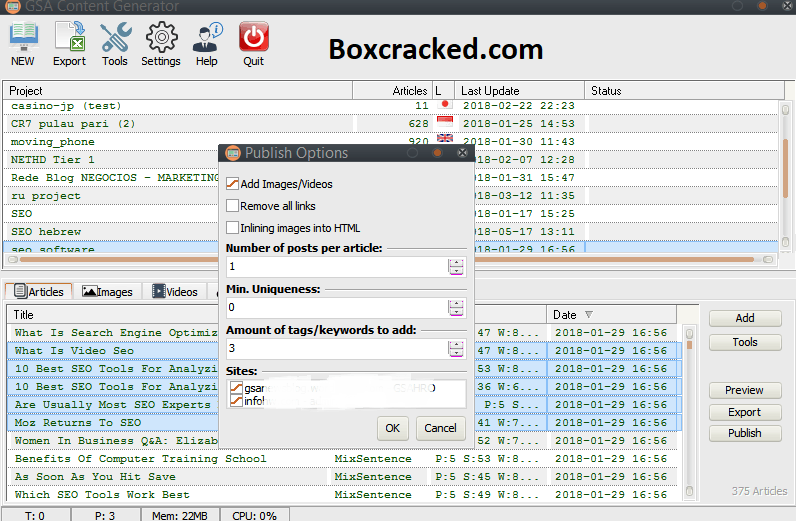Viewport: 796px width, 521px height.
Task: Select article Which SEO Tools Work Best
Action: pos(102,495)
